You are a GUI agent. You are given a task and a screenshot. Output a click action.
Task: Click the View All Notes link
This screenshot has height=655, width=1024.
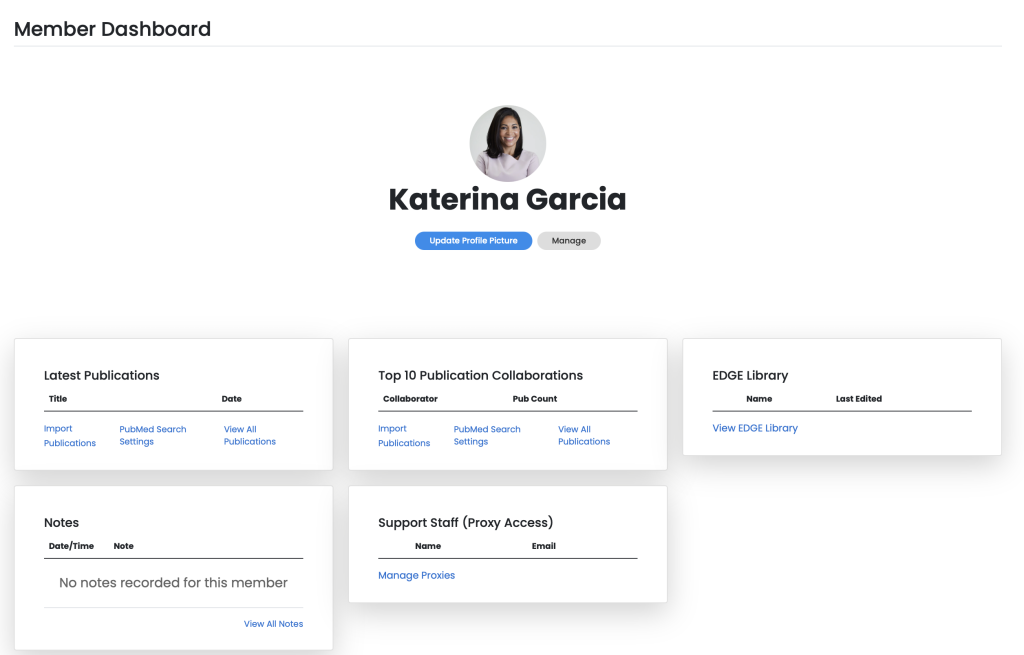(273, 624)
